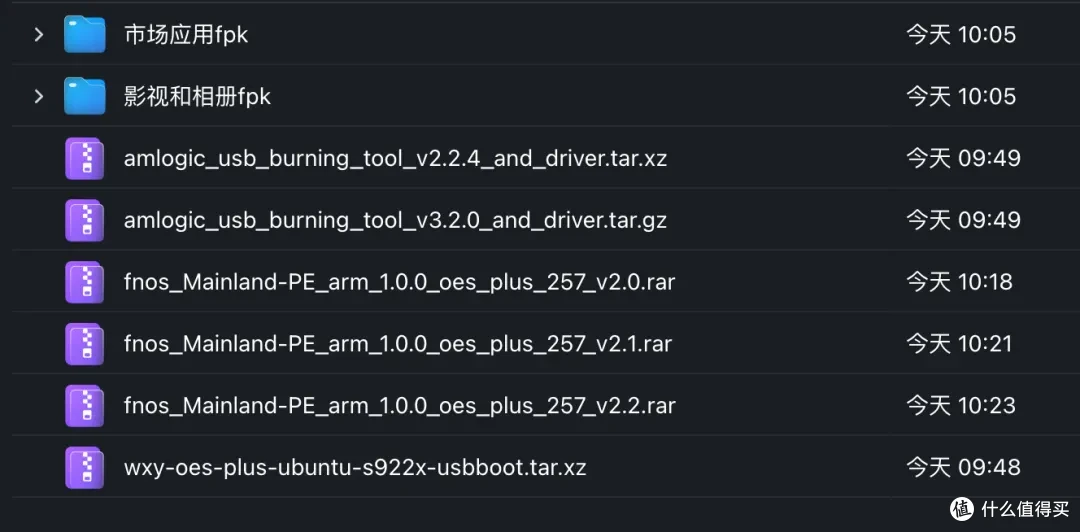Expand the 影视和相册fpk folder chevron
1080x532 pixels.
point(39,96)
